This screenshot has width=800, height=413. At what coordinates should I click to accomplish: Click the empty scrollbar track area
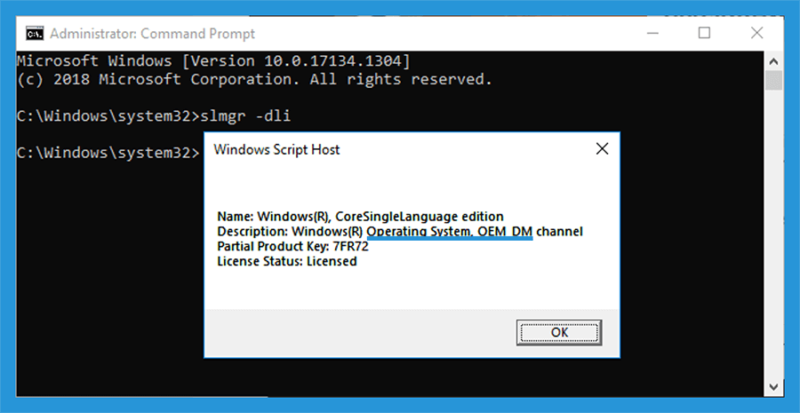(x=773, y=234)
